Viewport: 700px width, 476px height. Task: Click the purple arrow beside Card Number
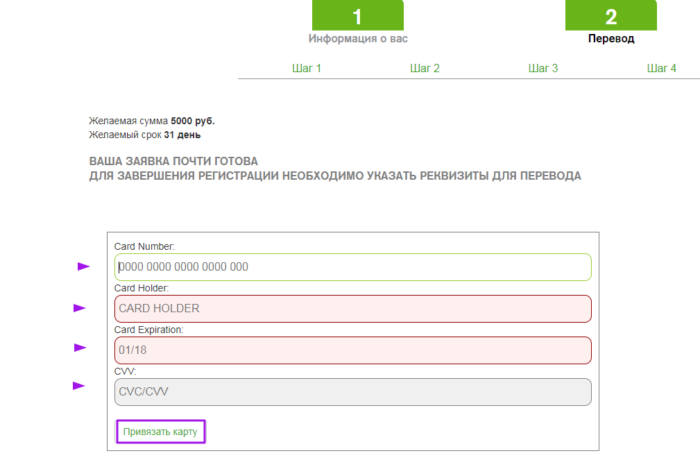[x=84, y=266]
